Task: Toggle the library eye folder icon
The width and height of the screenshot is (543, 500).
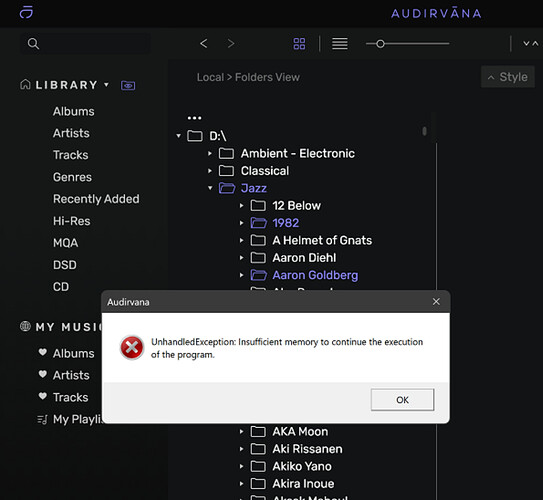Action: click(128, 85)
